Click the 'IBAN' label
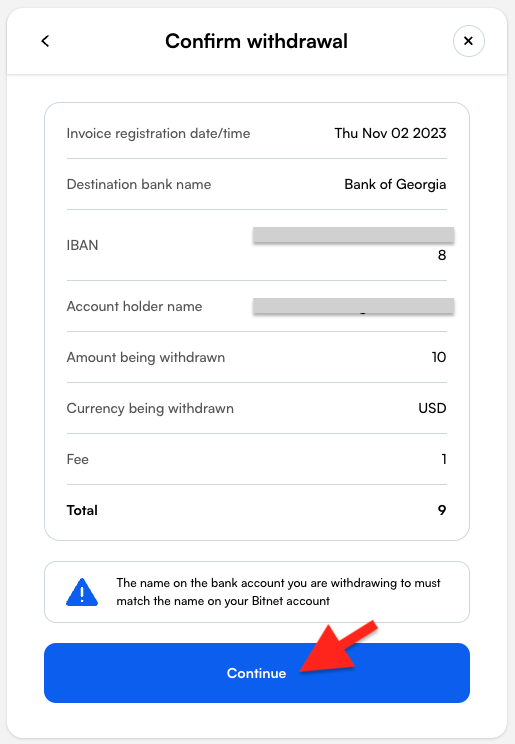This screenshot has width=515, height=744. point(82,245)
